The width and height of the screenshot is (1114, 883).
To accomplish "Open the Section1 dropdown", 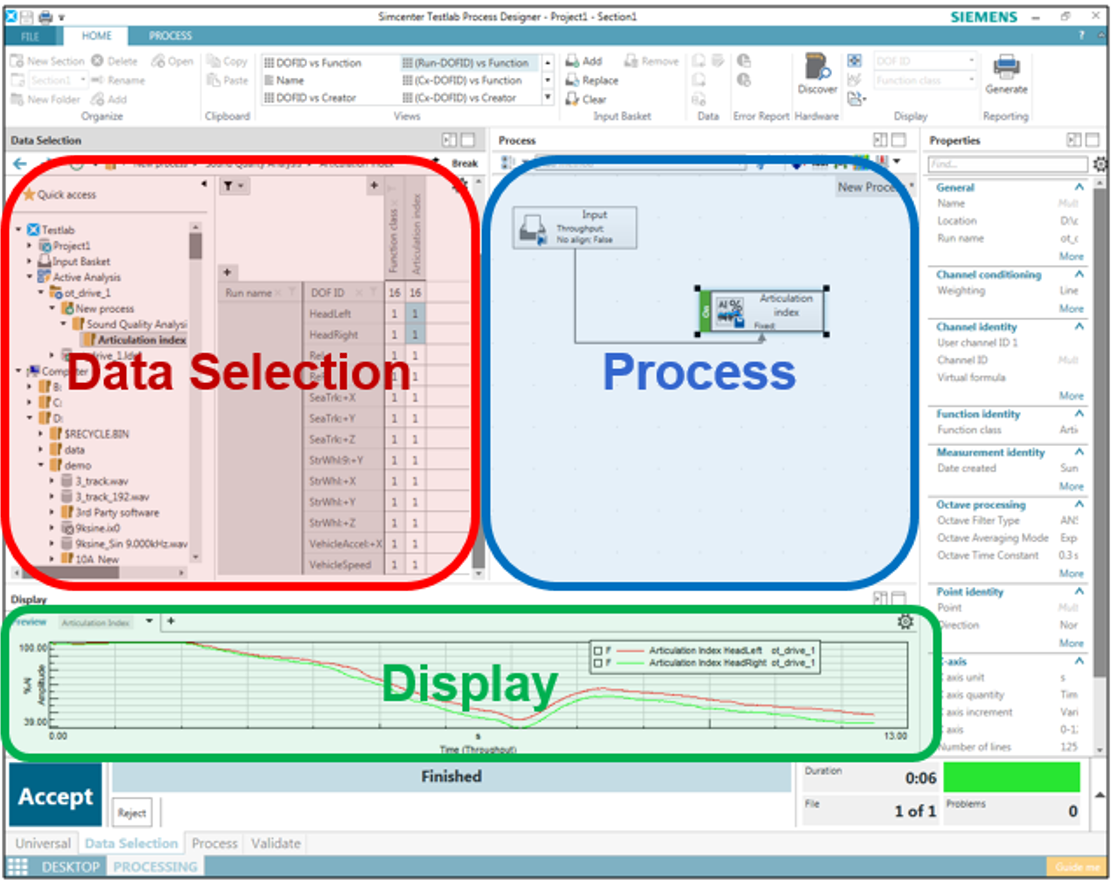I will pos(83,81).
